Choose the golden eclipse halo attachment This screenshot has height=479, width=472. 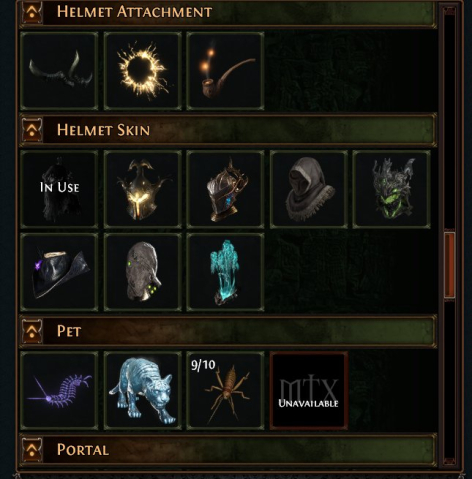point(143,71)
